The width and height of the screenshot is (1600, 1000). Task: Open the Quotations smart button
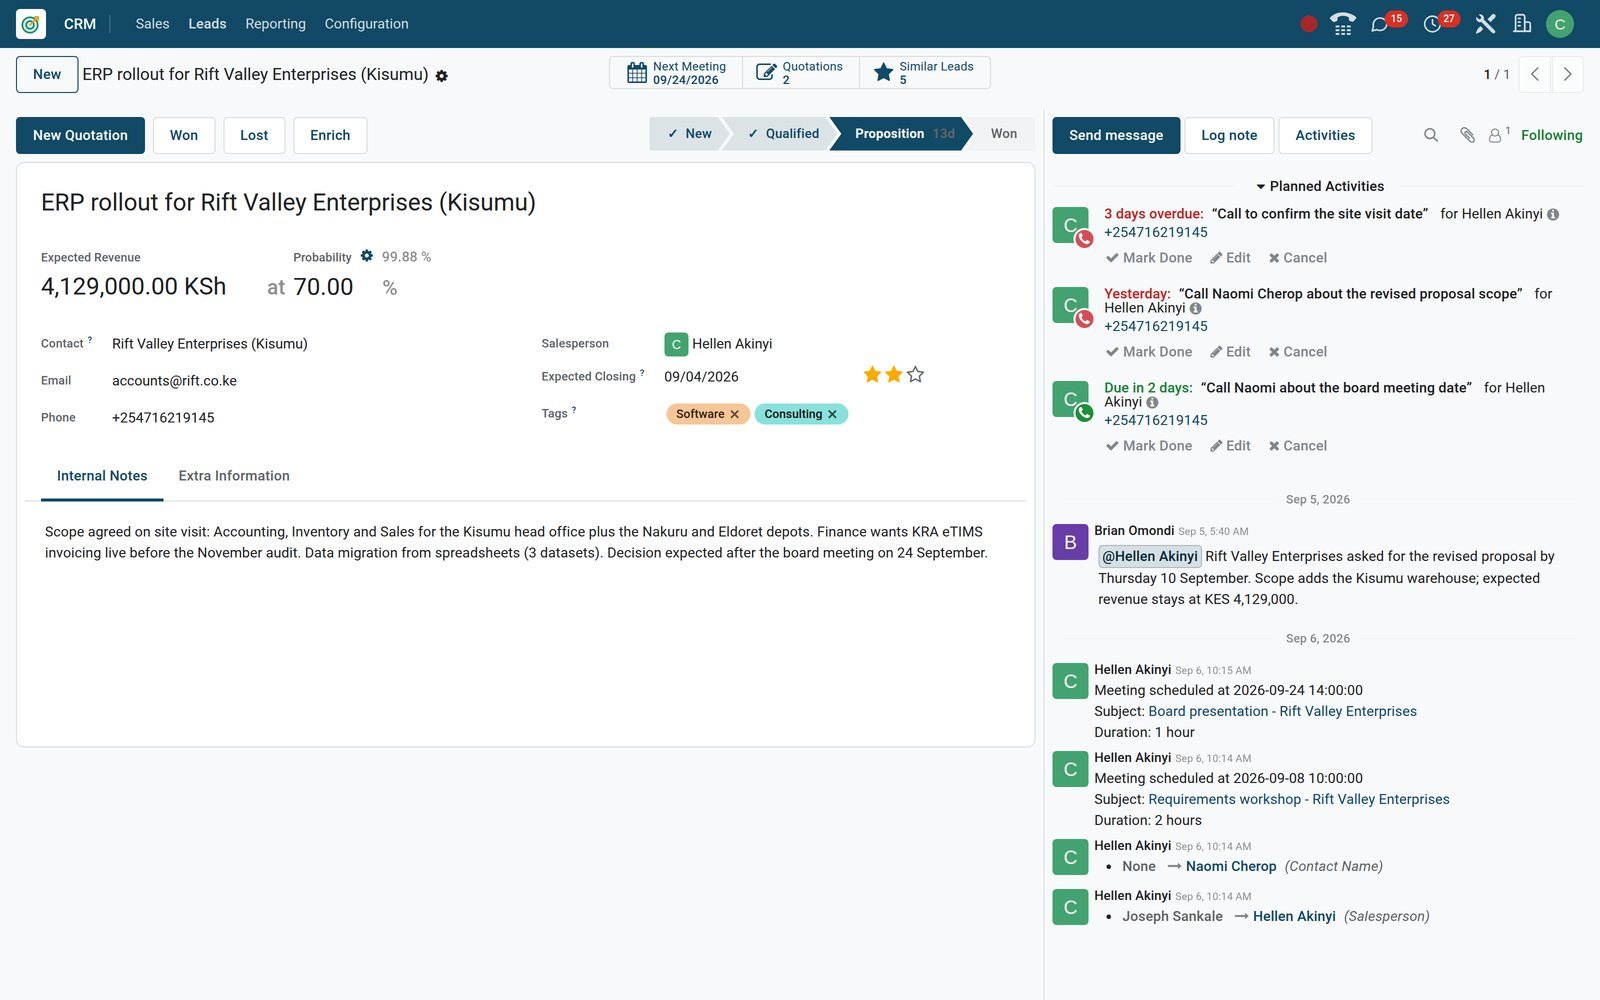800,73
